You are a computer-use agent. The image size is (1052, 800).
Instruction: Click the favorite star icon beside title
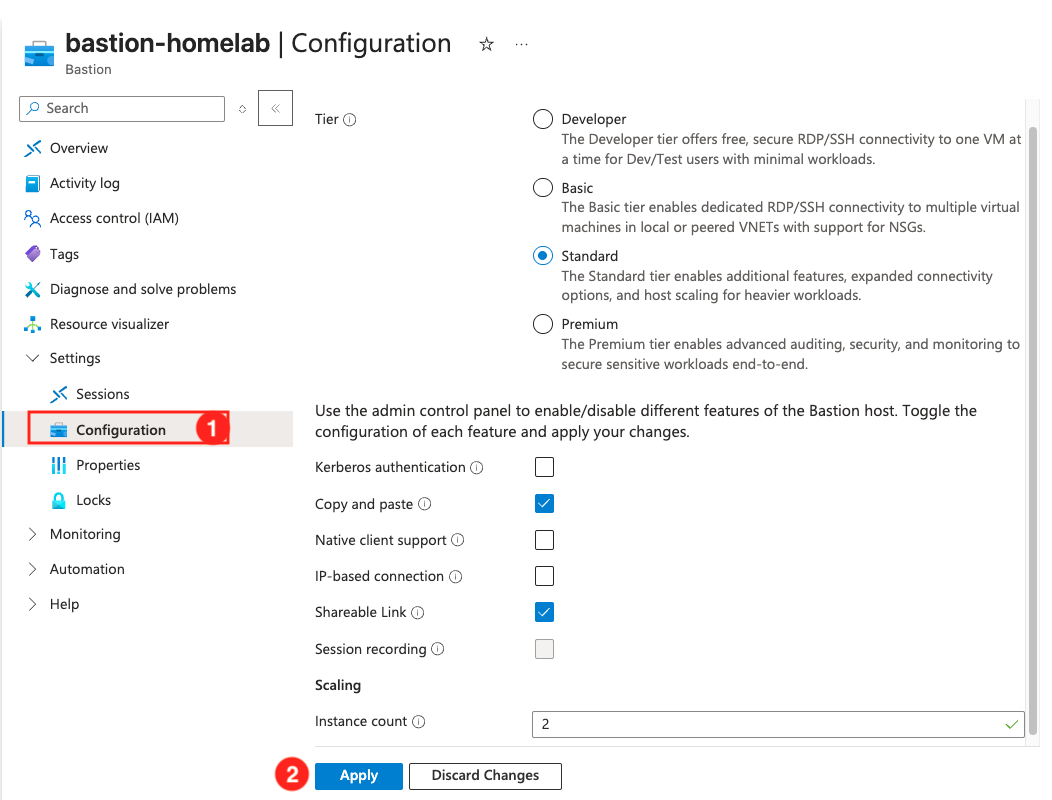487,45
